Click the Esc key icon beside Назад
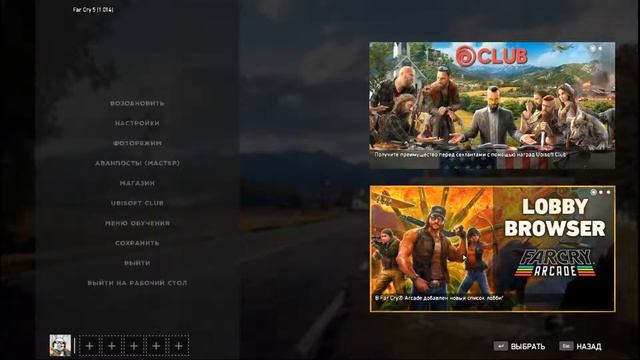640x360 pixels. coord(566,346)
